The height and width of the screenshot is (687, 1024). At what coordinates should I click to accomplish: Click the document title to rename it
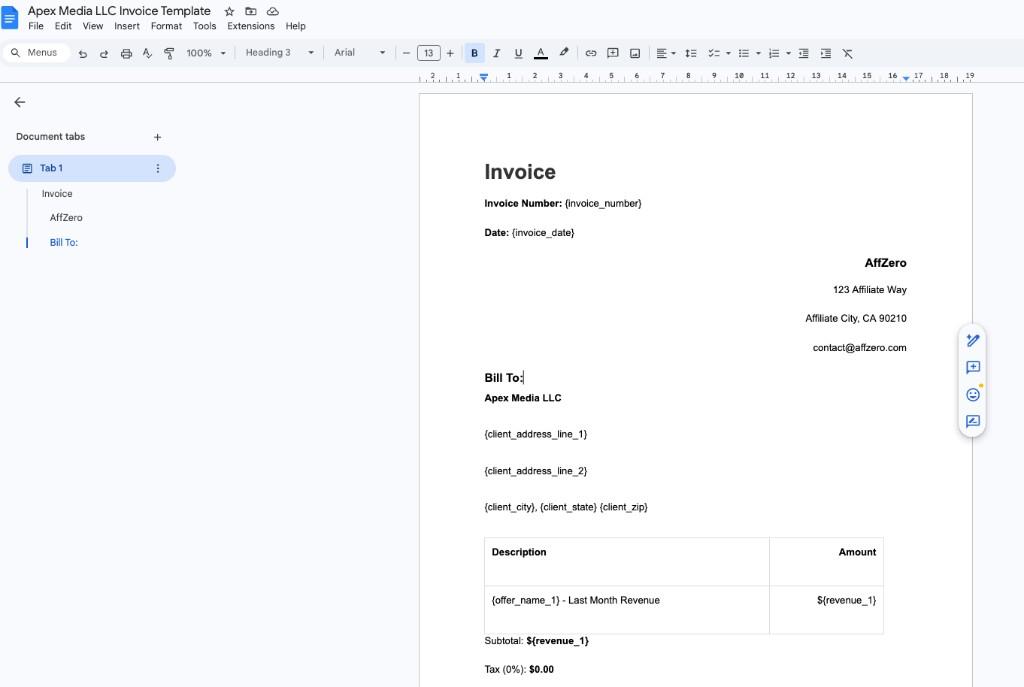tap(119, 11)
